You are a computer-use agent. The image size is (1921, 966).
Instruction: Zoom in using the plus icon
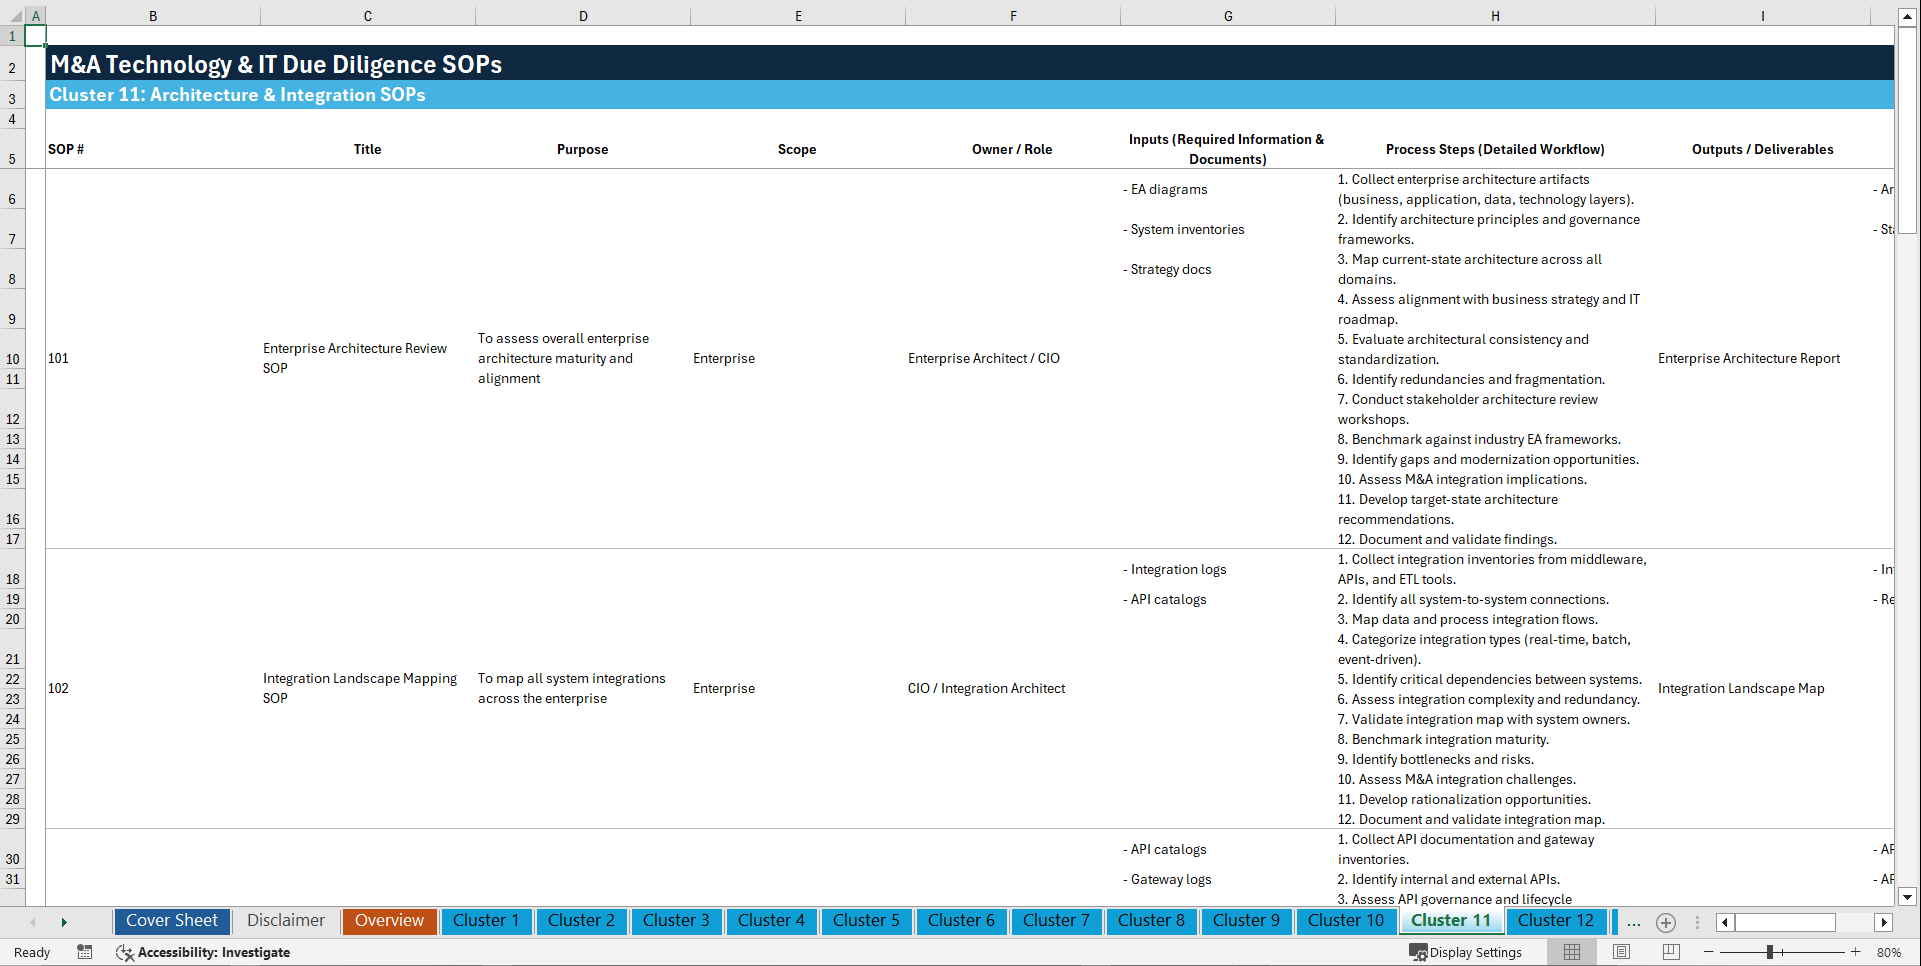tap(1858, 952)
